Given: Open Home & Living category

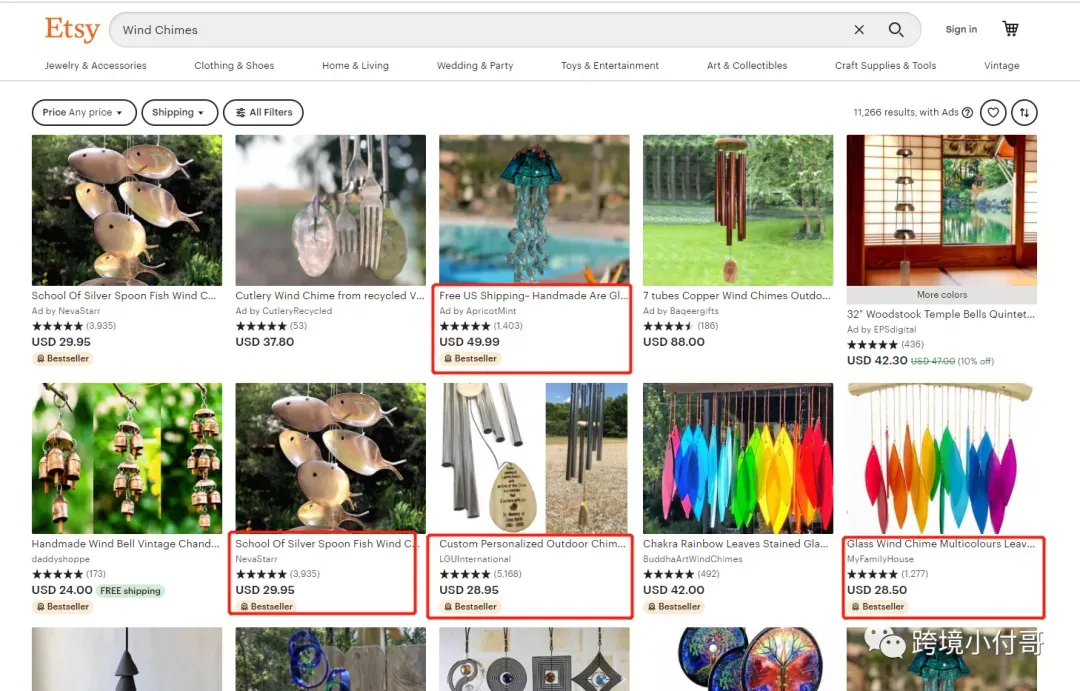Looking at the screenshot, I should tap(355, 65).
